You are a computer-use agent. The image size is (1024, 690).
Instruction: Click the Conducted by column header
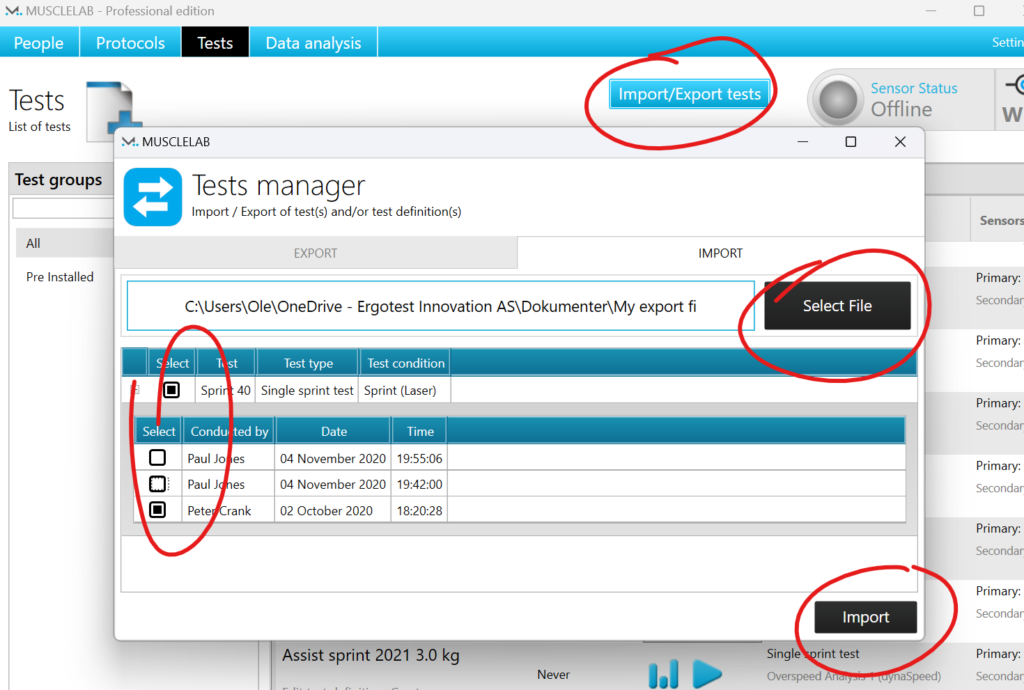coord(229,431)
